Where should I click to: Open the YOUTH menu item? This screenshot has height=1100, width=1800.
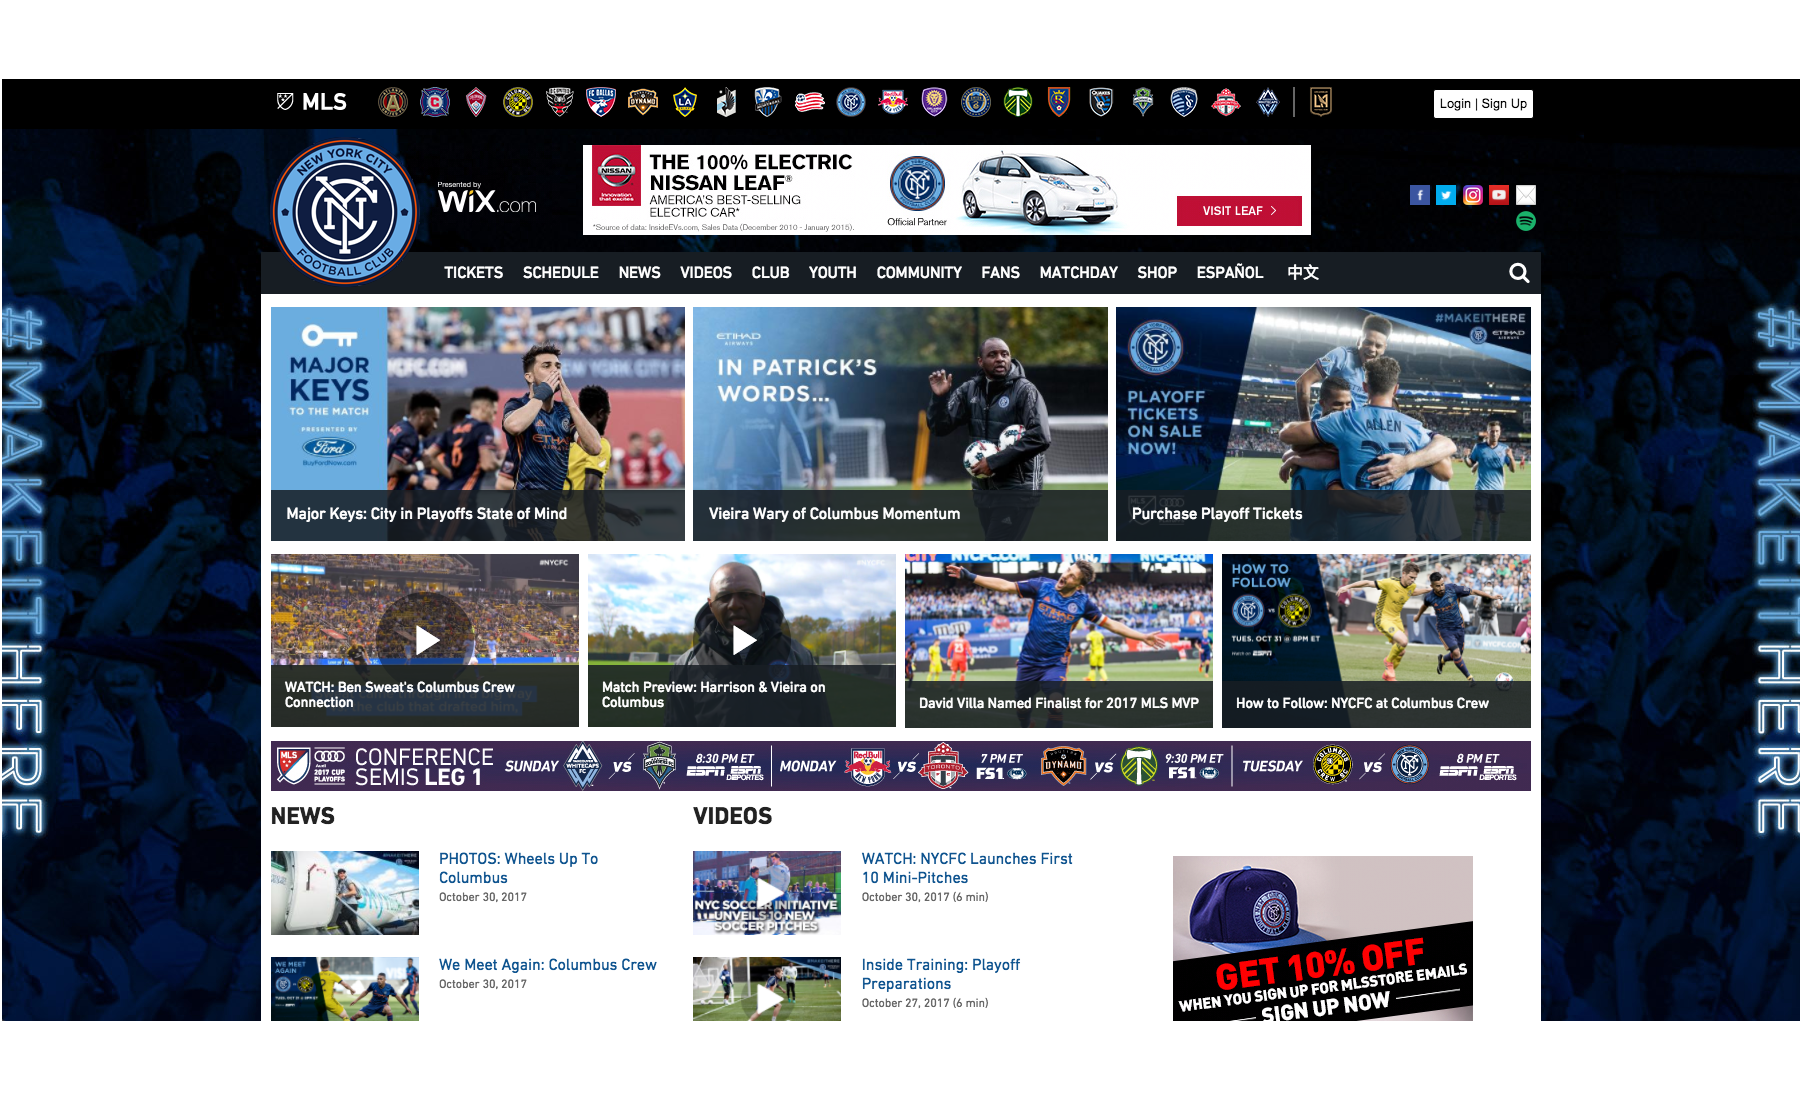833,272
